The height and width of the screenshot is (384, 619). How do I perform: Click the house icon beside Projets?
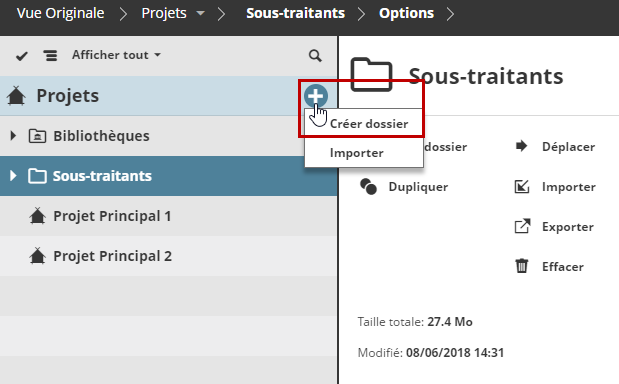tap(16, 96)
